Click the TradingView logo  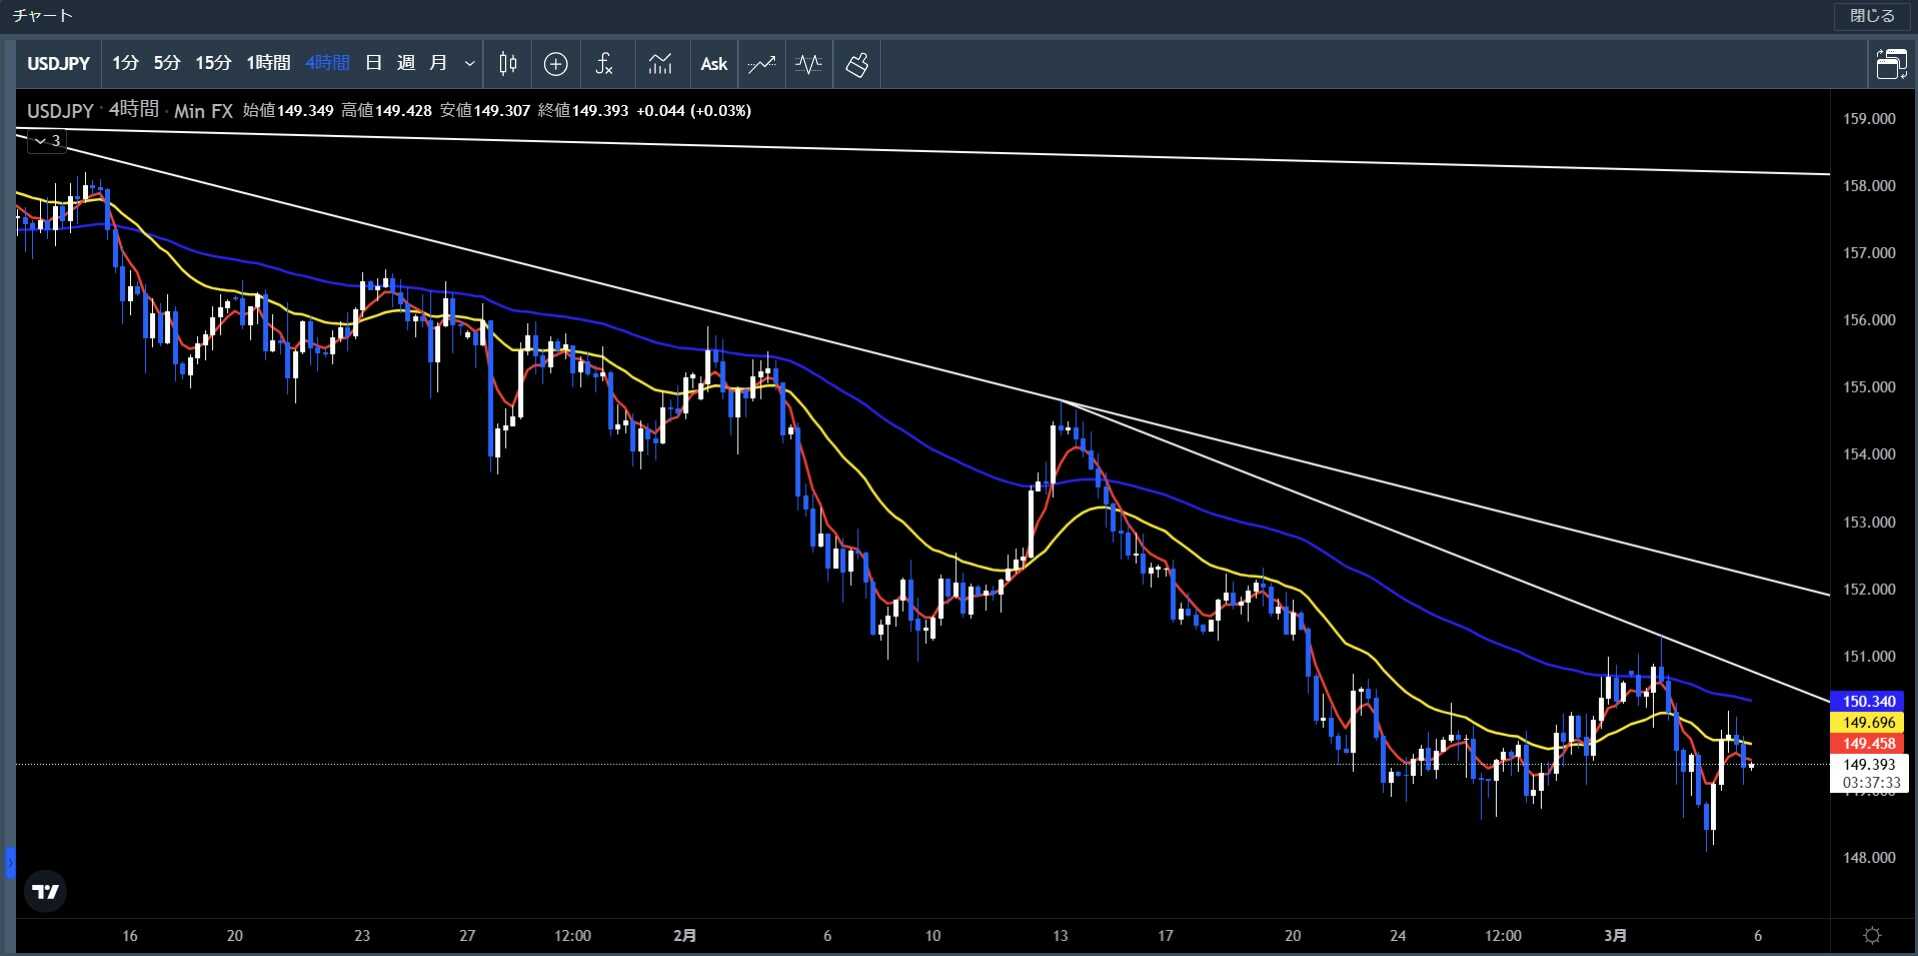[46, 891]
